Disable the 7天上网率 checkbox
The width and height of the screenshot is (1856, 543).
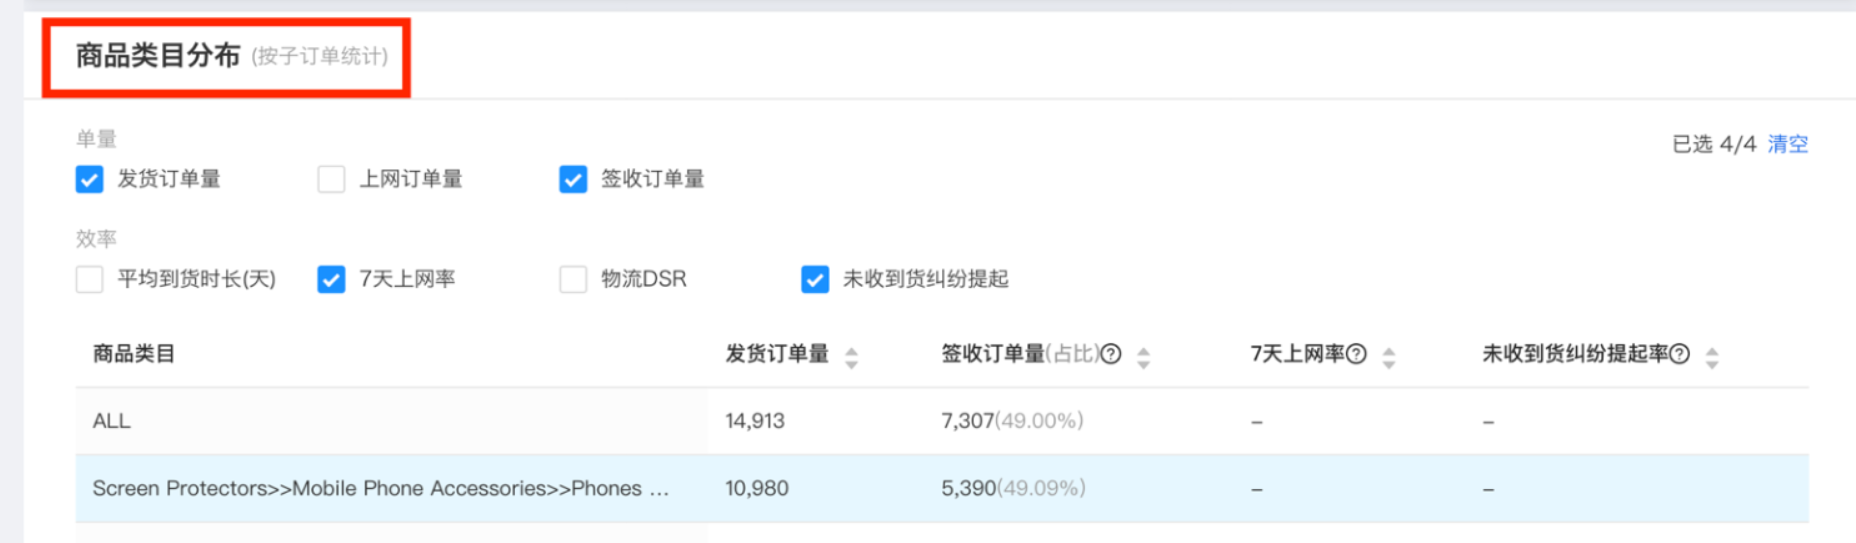coord(331,279)
